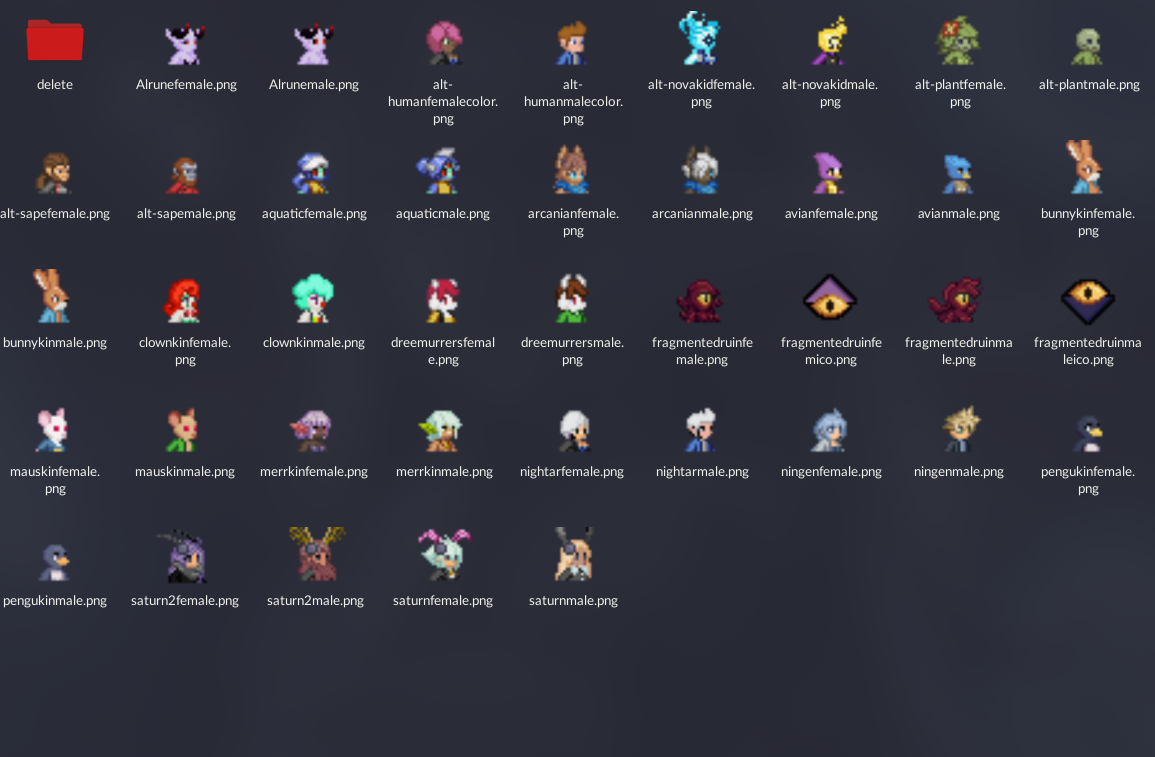Screen dimensions: 1155x757
Task: Select the alt-sapefemale.png icon
Action: tap(54, 173)
